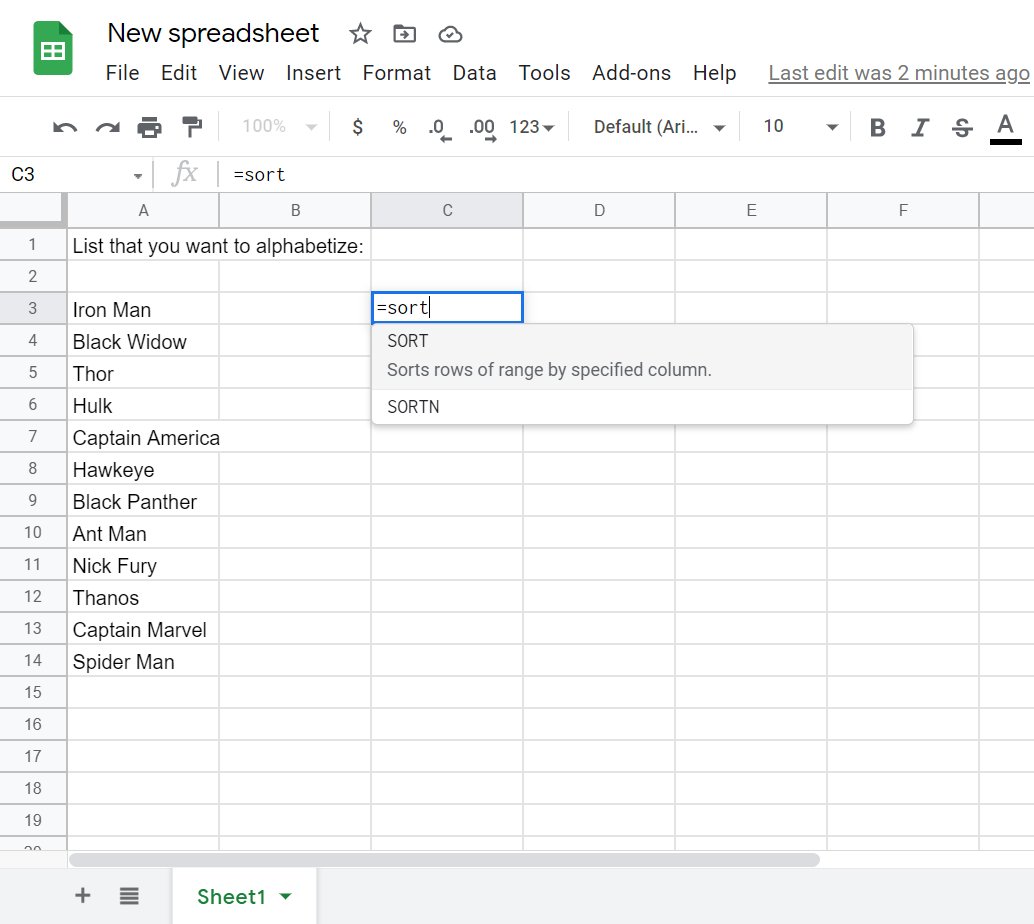The width and height of the screenshot is (1034, 924).
Task: Undo the last action
Action: (65, 127)
